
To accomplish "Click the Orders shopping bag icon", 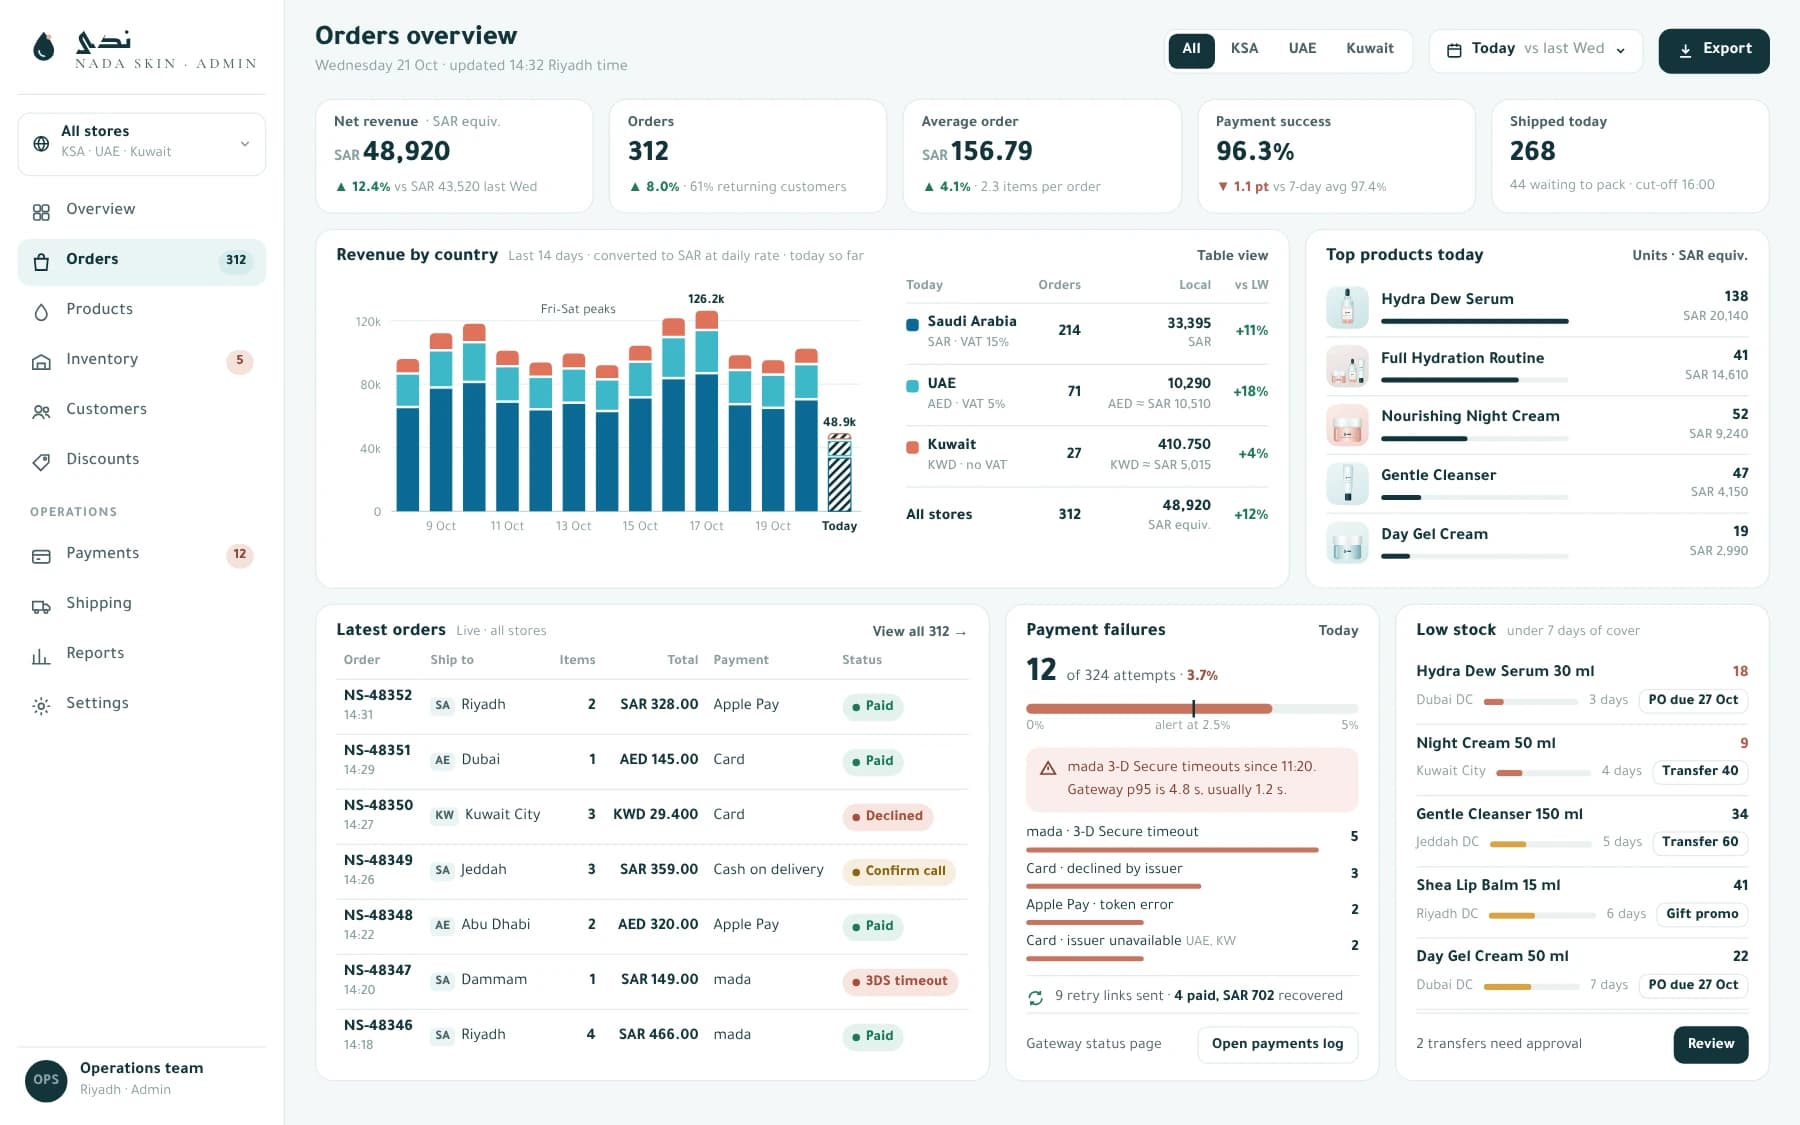I will tap(41, 262).
